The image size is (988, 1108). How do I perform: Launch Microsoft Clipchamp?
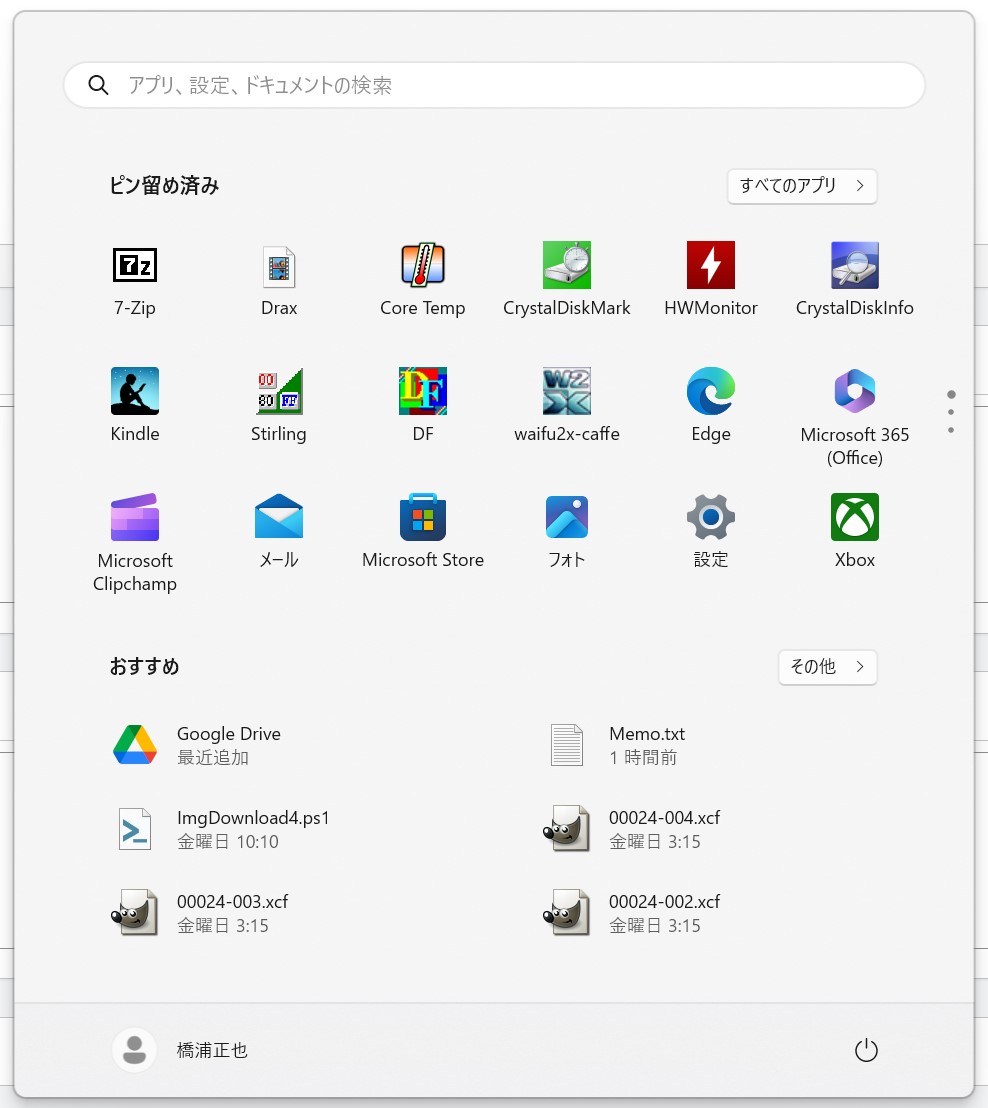[x=135, y=543]
